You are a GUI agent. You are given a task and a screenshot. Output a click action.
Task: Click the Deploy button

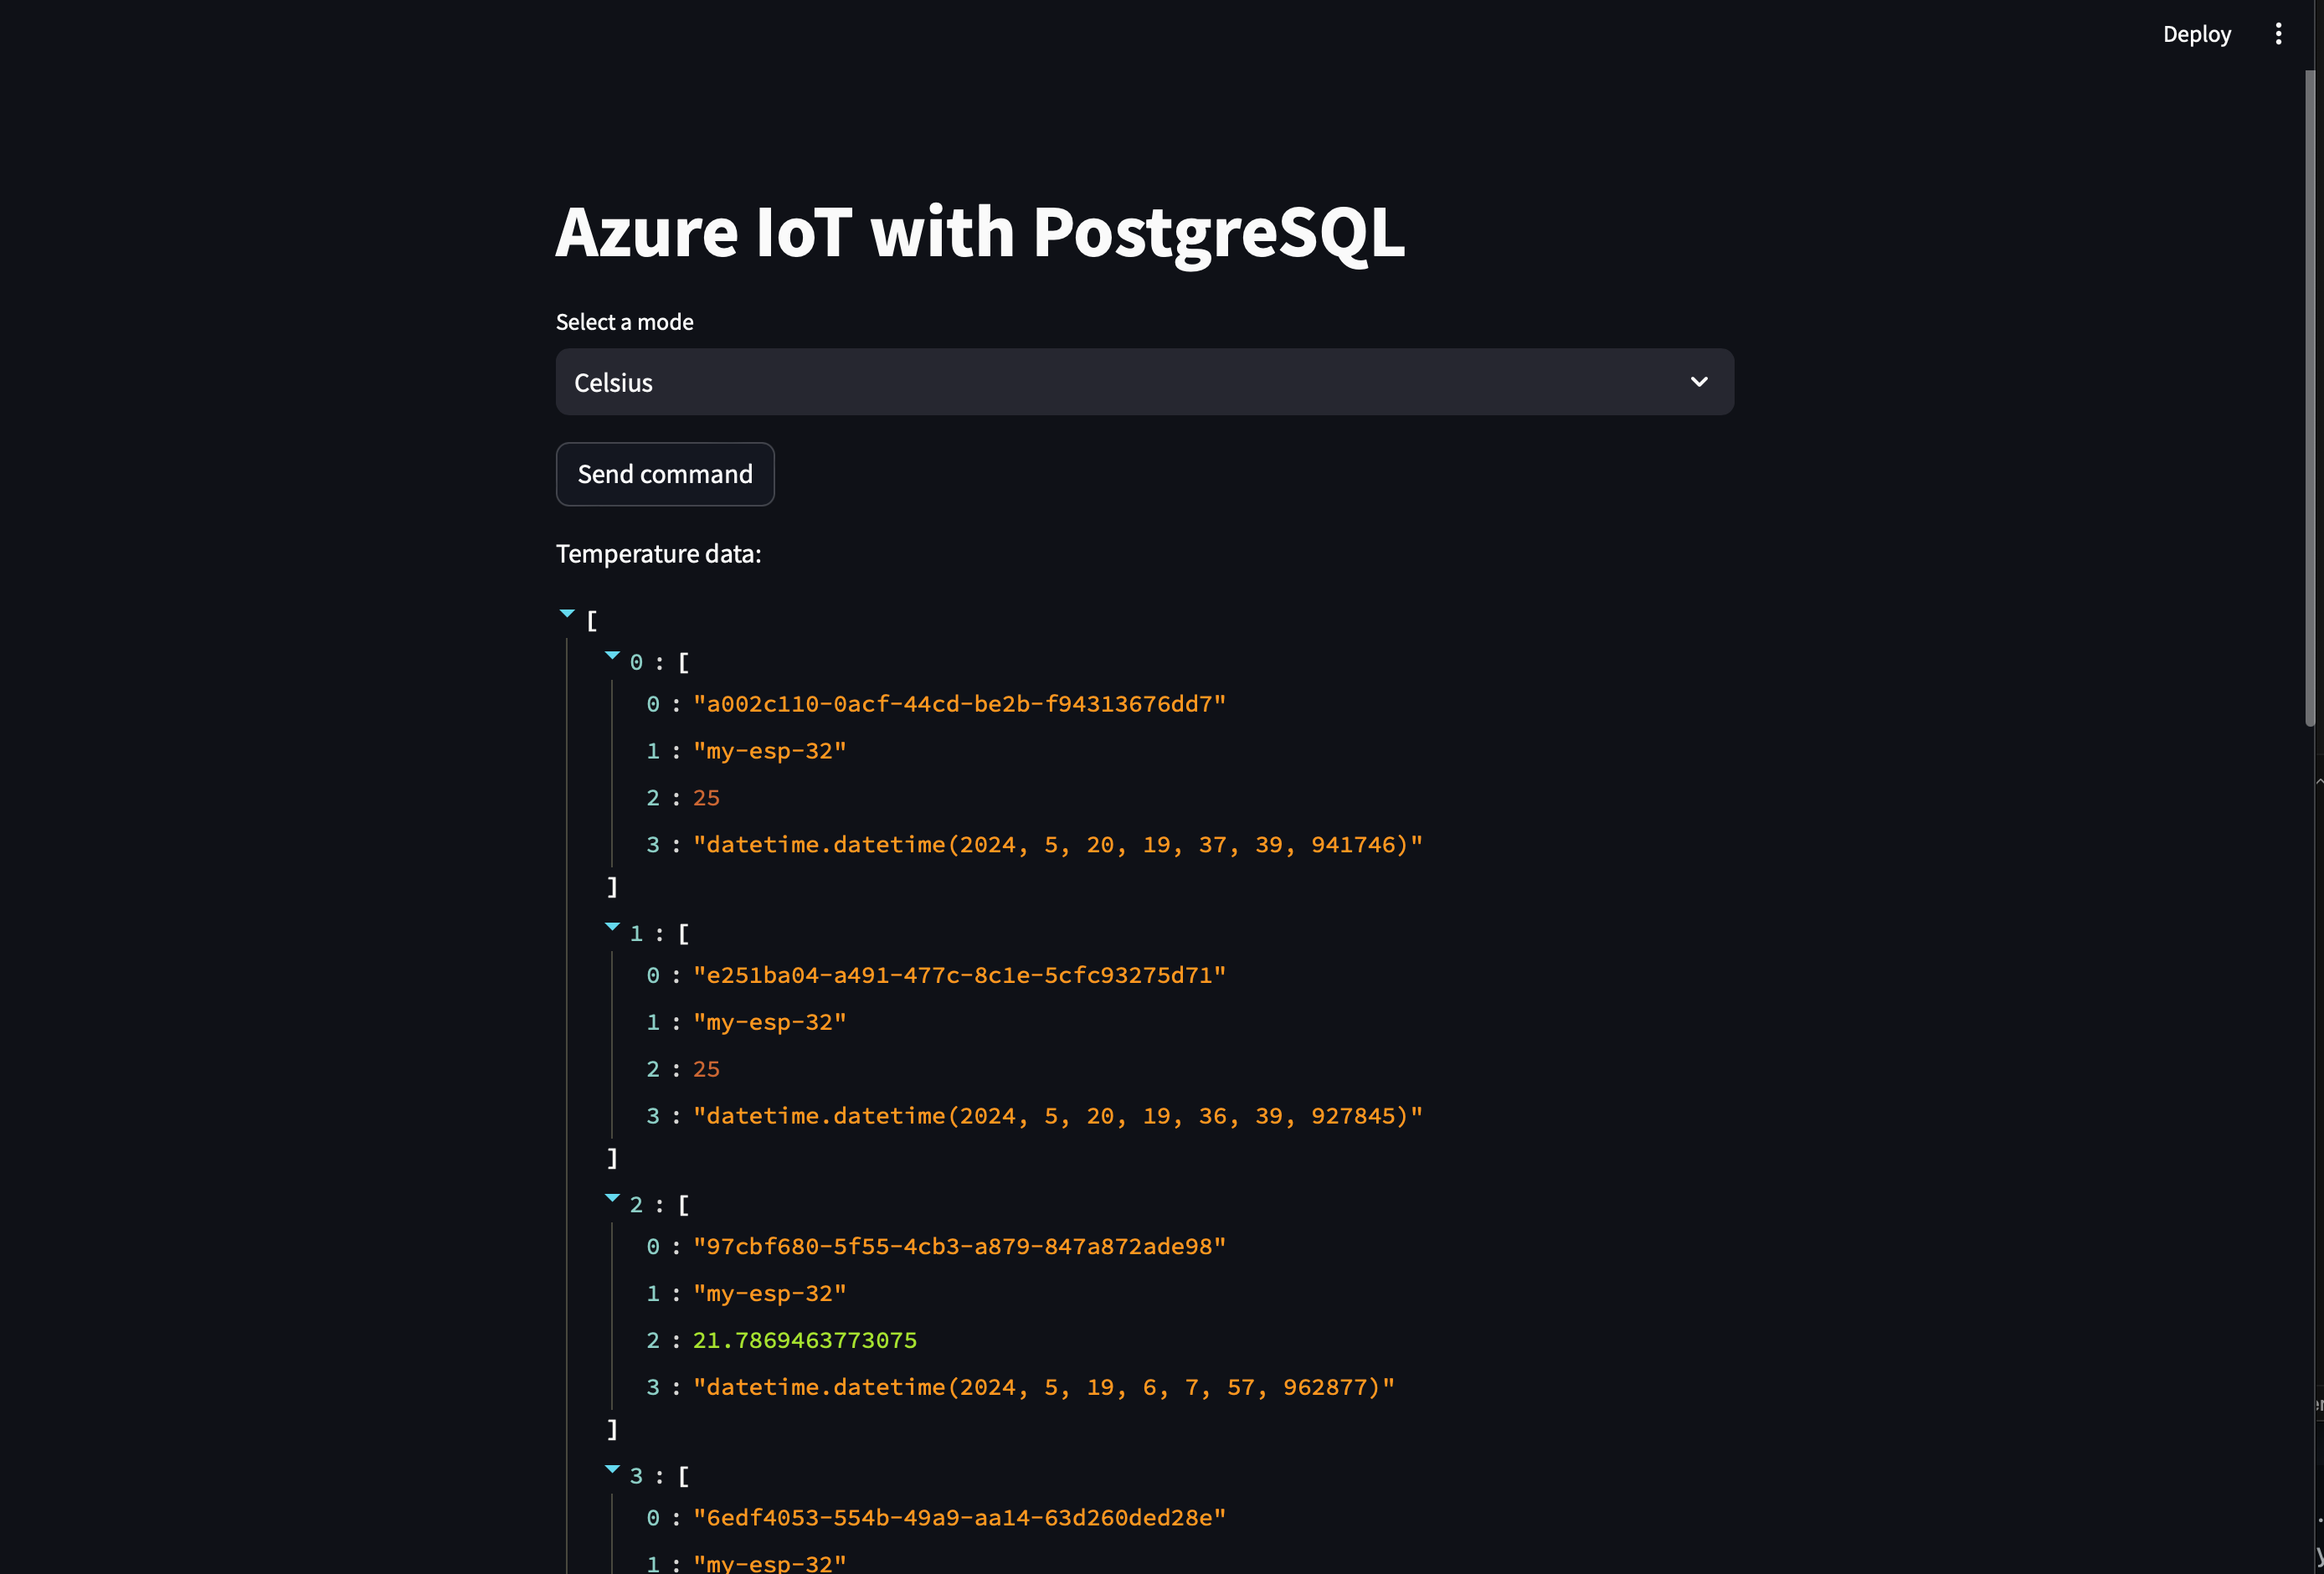(x=2196, y=34)
